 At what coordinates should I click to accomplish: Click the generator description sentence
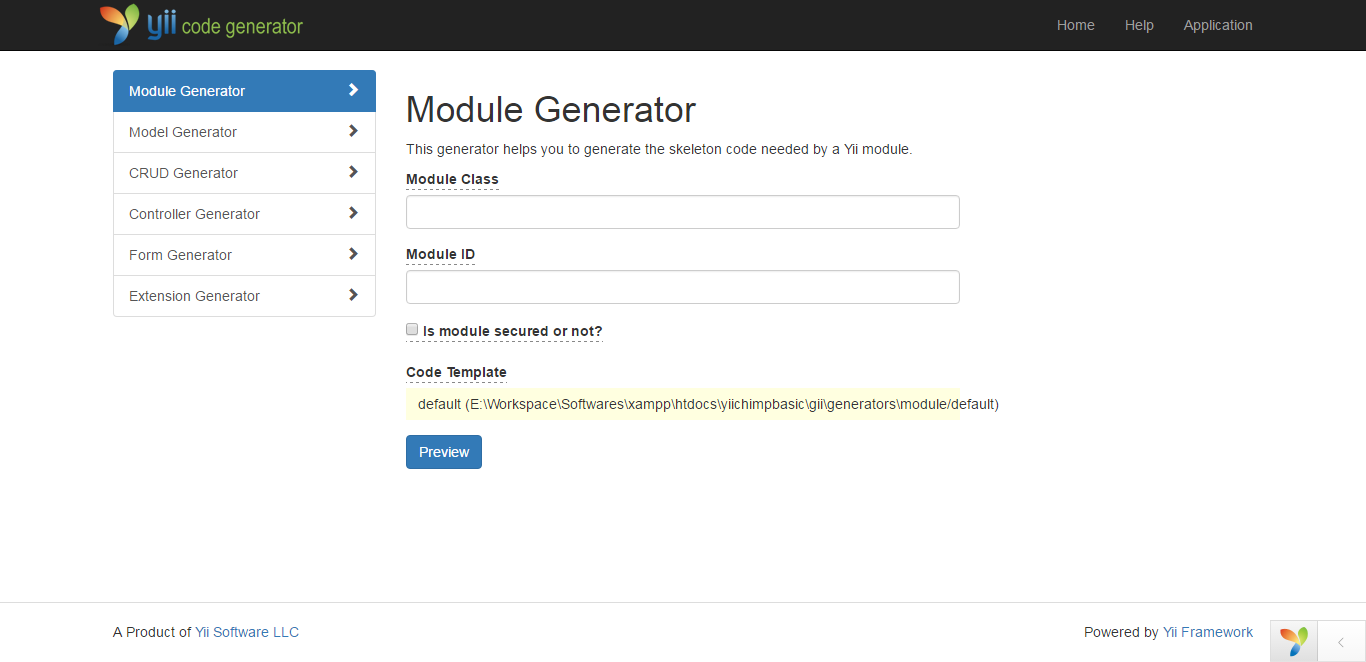(x=659, y=149)
